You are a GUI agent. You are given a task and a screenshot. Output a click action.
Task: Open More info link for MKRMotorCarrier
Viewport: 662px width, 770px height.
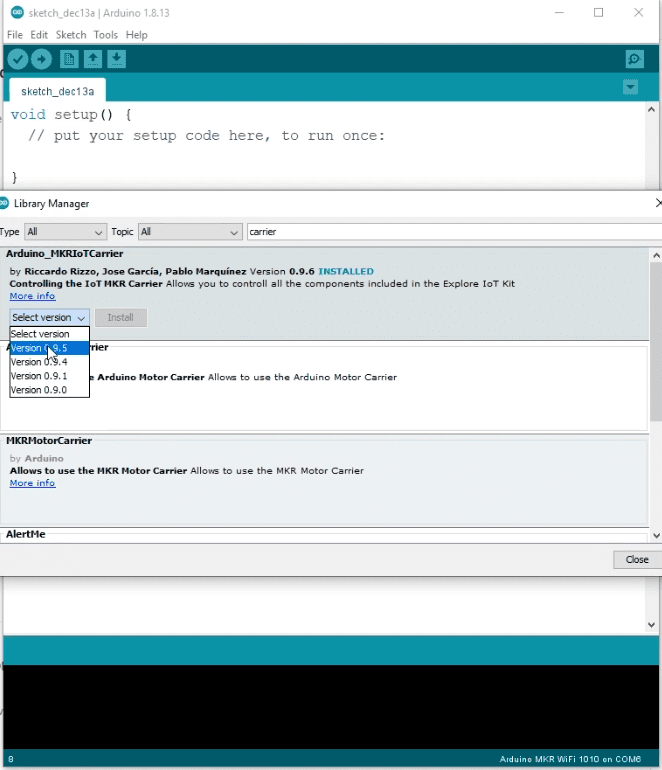click(x=32, y=483)
